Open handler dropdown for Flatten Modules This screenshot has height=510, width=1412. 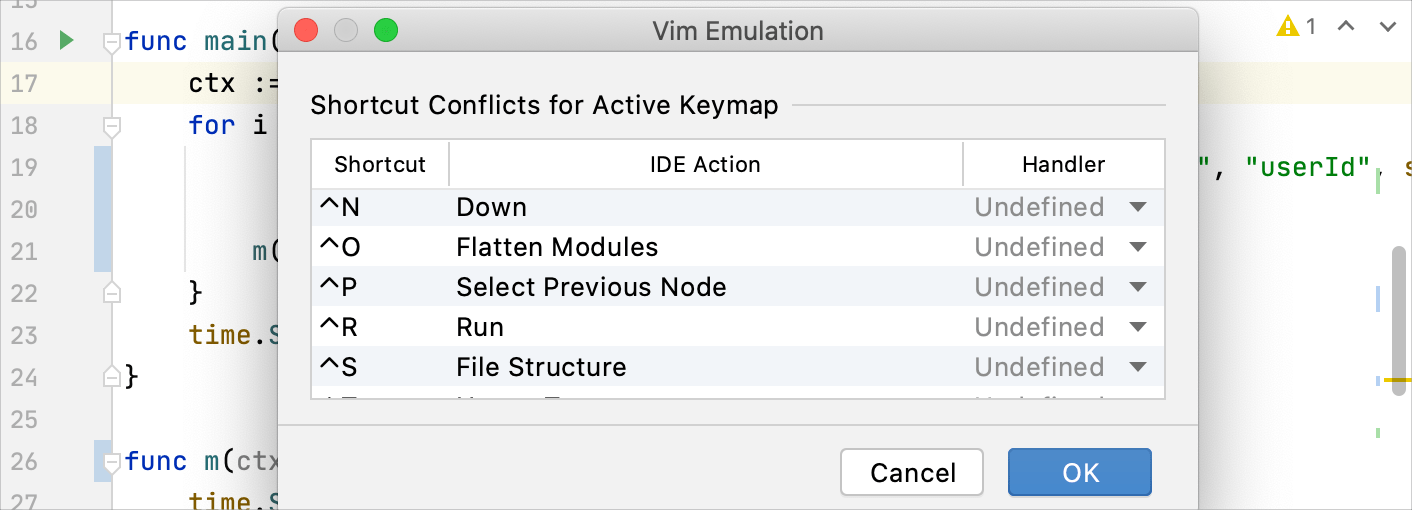pyautogui.click(x=1137, y=247)
